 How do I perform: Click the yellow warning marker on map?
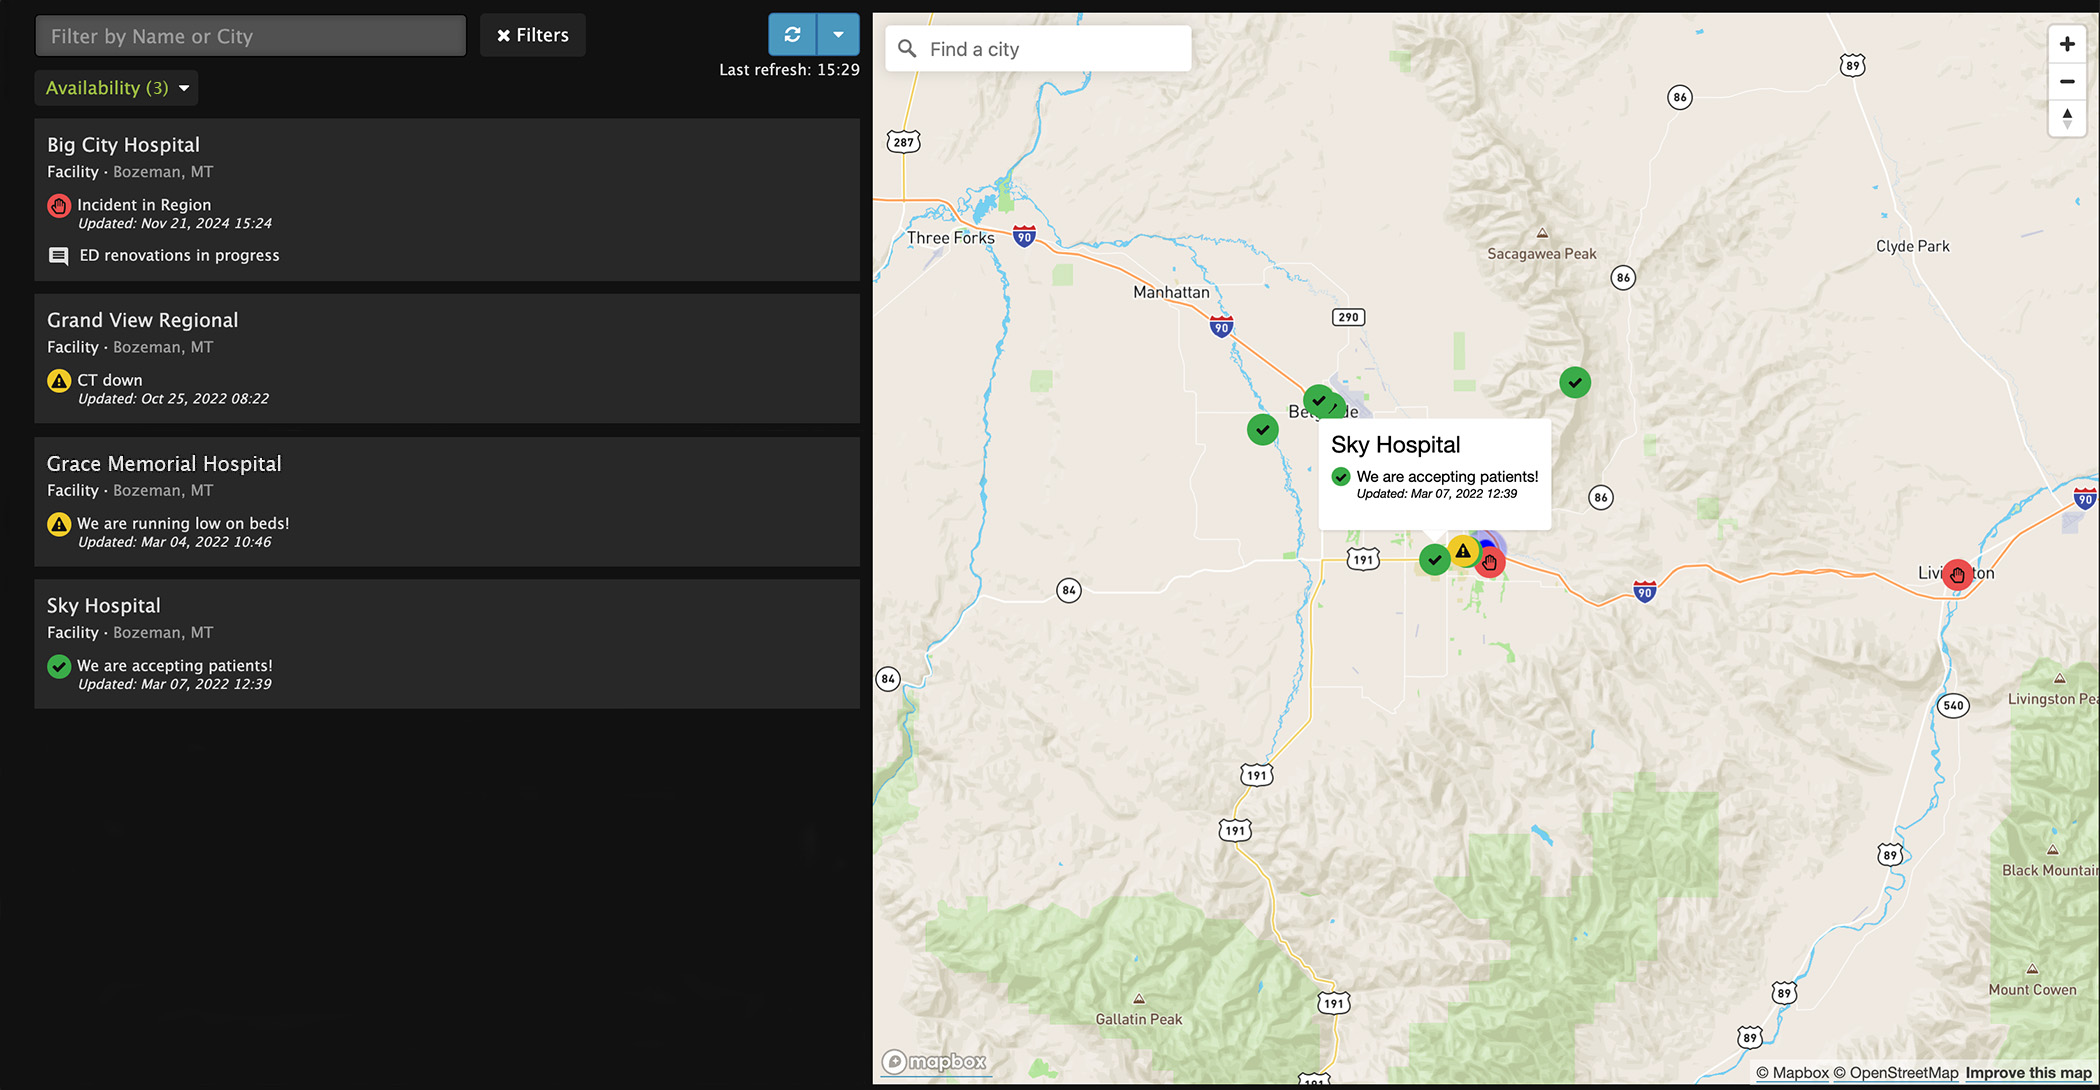coord(1463,551)
